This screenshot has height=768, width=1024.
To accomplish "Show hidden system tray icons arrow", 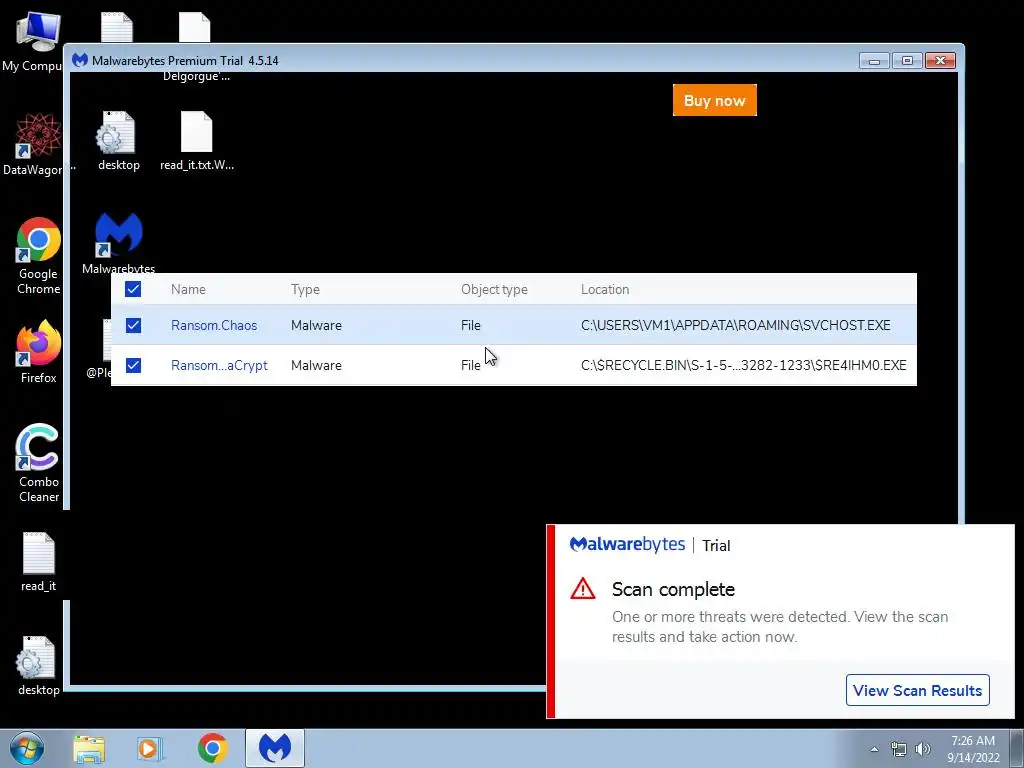I will (874, 749).
